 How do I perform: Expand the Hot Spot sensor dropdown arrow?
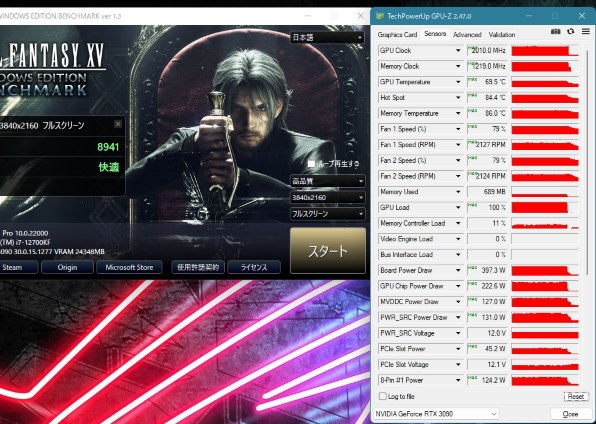tap(458, 97)
